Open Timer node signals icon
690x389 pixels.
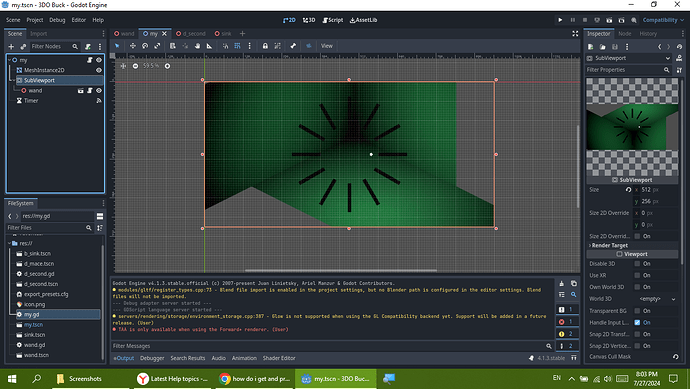click(x=99, y=100)
